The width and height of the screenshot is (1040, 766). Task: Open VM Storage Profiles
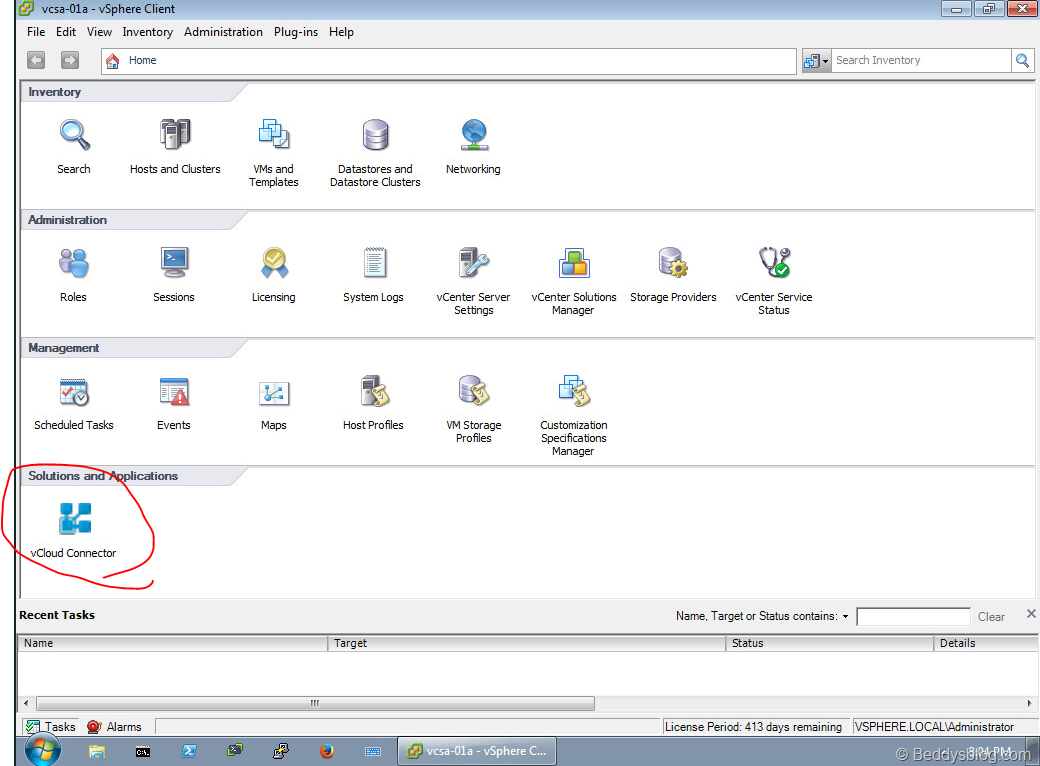(474, 391)
